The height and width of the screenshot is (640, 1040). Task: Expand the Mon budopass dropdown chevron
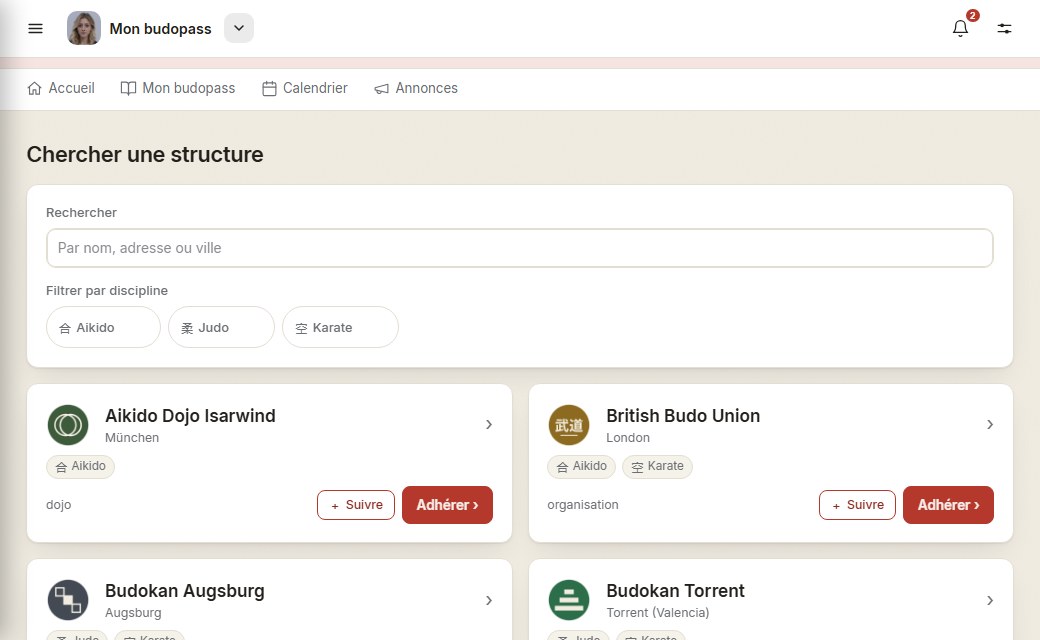[x=239, y=29]
